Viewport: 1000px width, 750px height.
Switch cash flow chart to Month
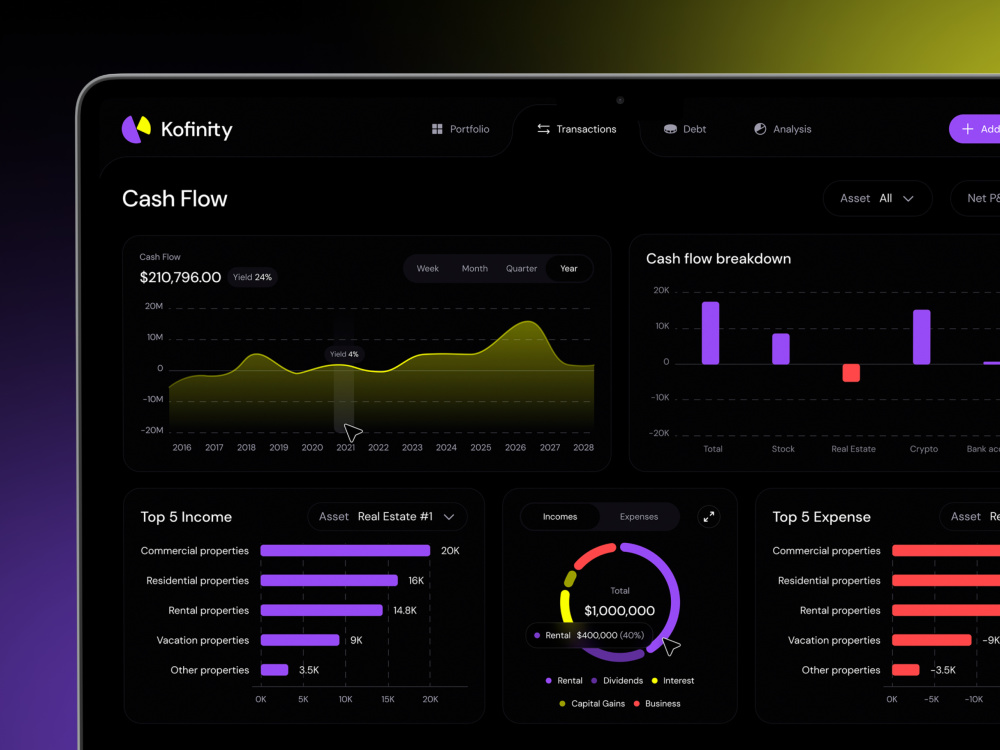(474, 268)
